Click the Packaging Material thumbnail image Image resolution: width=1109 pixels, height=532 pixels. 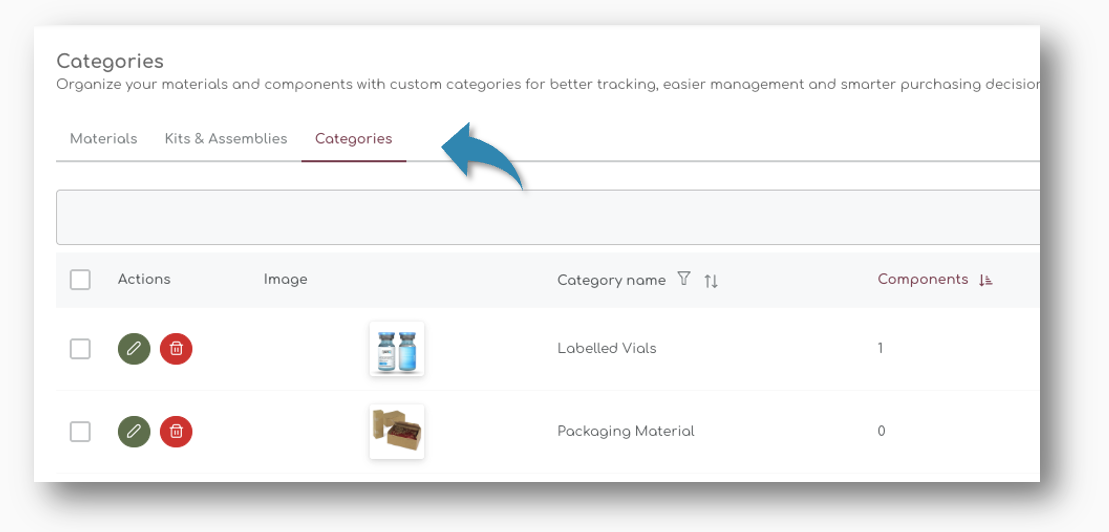397,432
